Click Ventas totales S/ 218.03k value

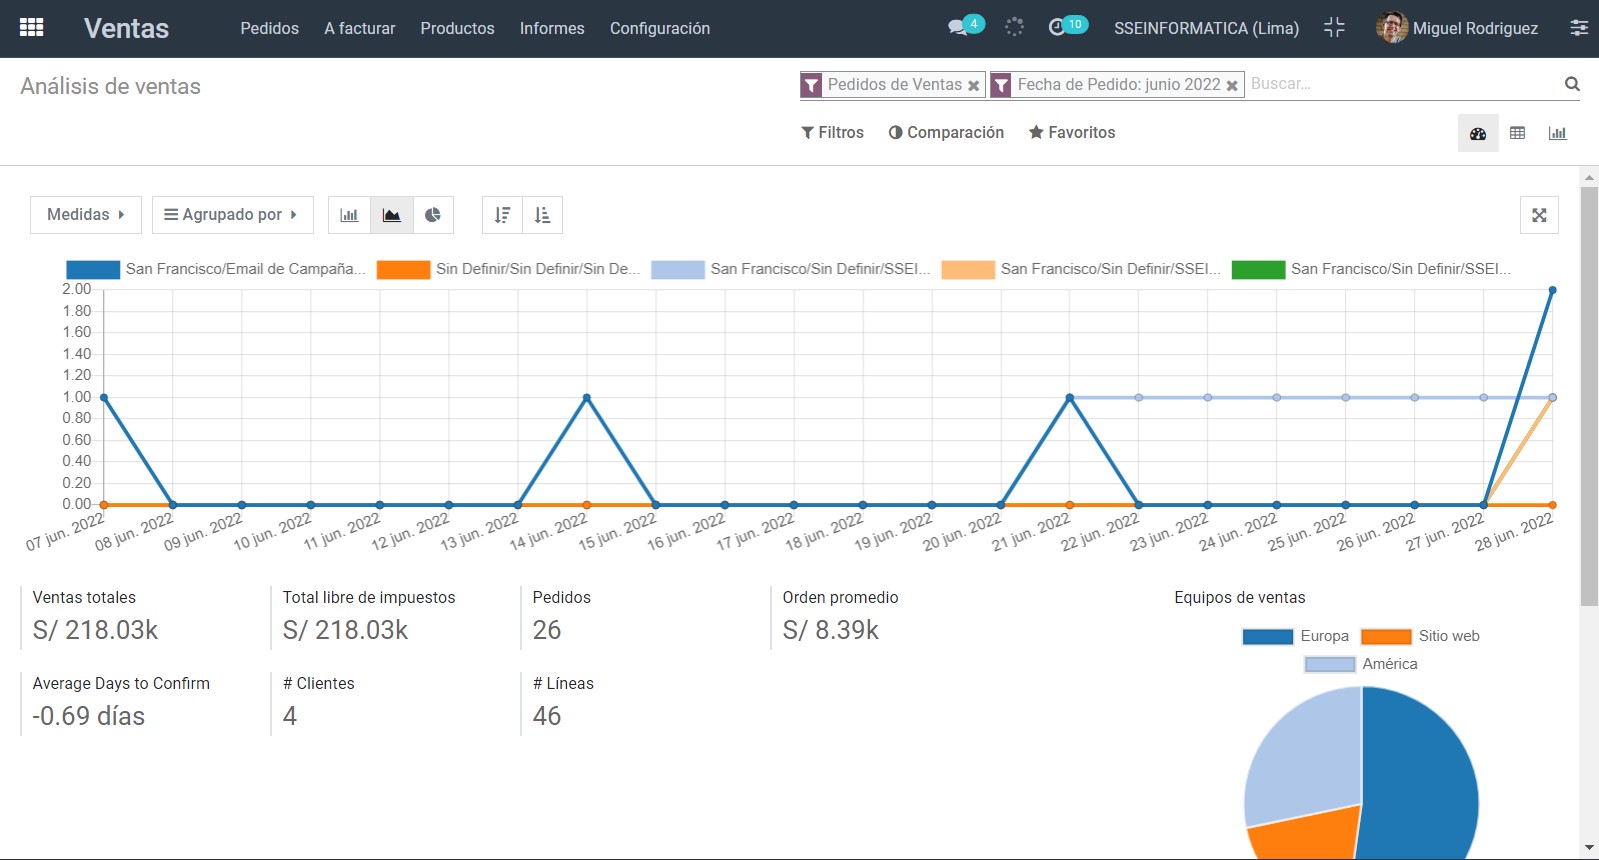tap(95, 630)
